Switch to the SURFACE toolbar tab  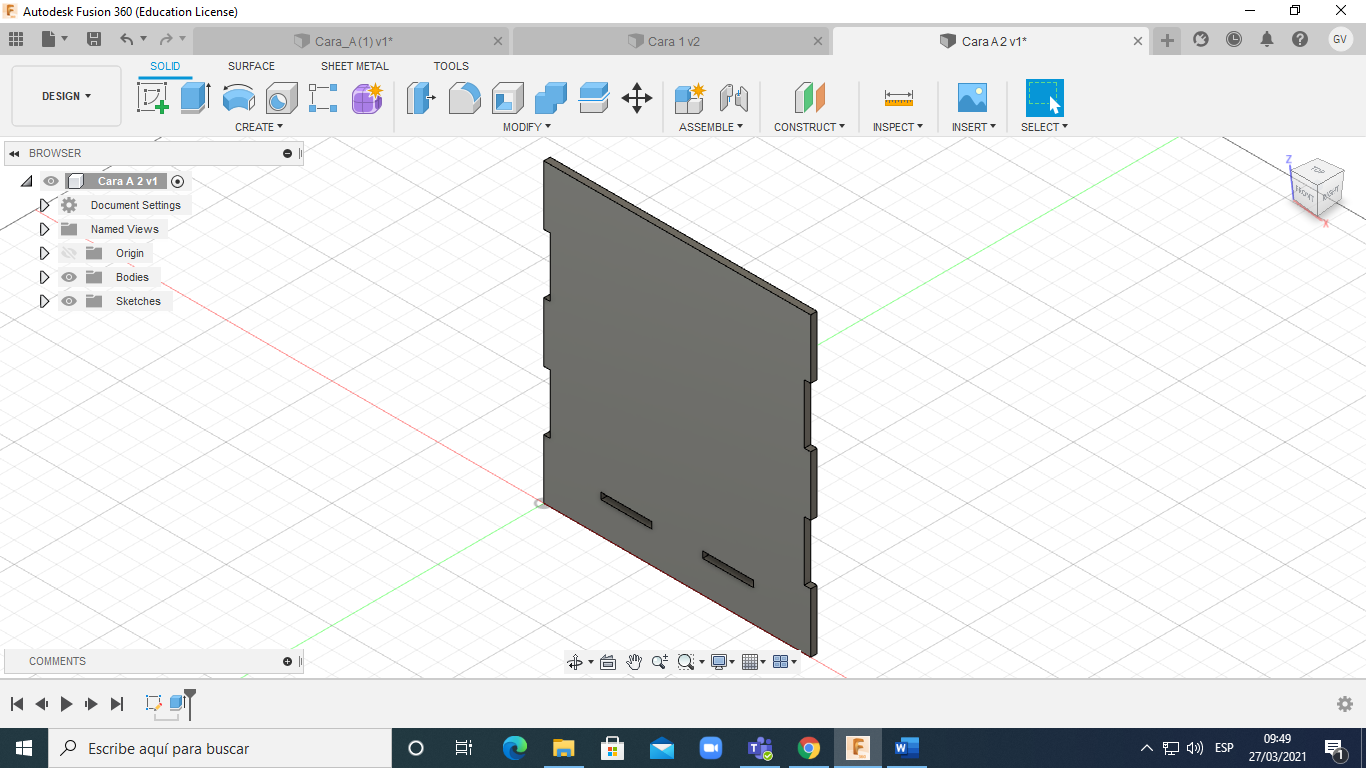251,66
